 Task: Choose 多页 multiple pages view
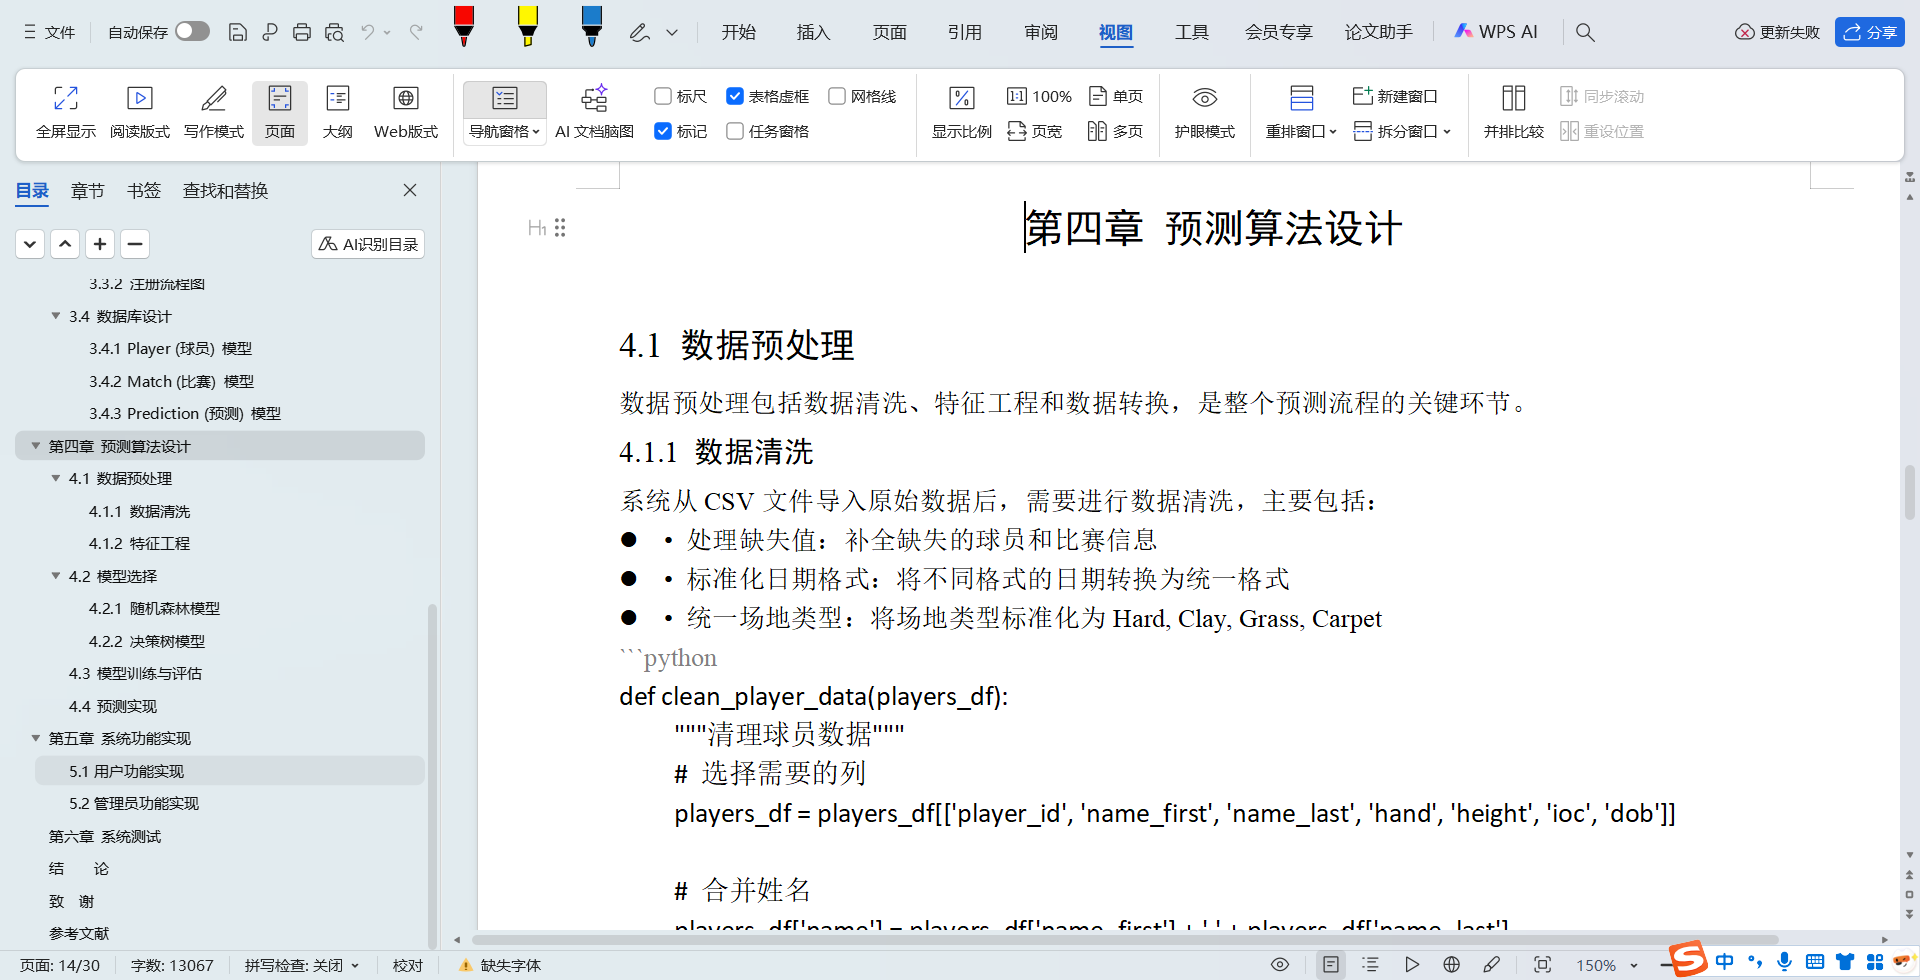[x=1116, y=131]
